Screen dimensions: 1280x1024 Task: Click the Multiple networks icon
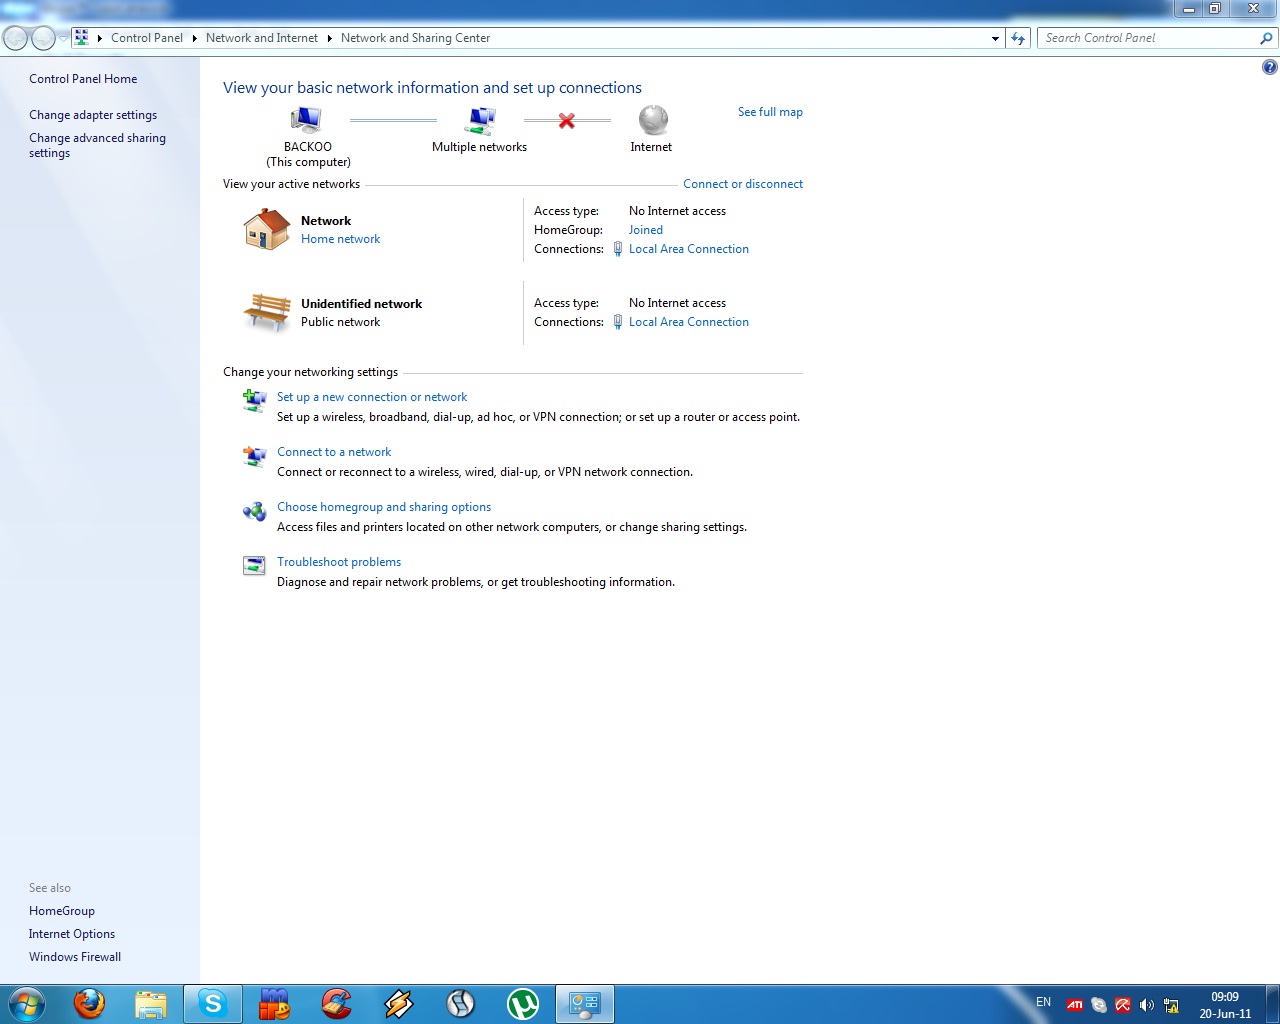coord(480,120)
